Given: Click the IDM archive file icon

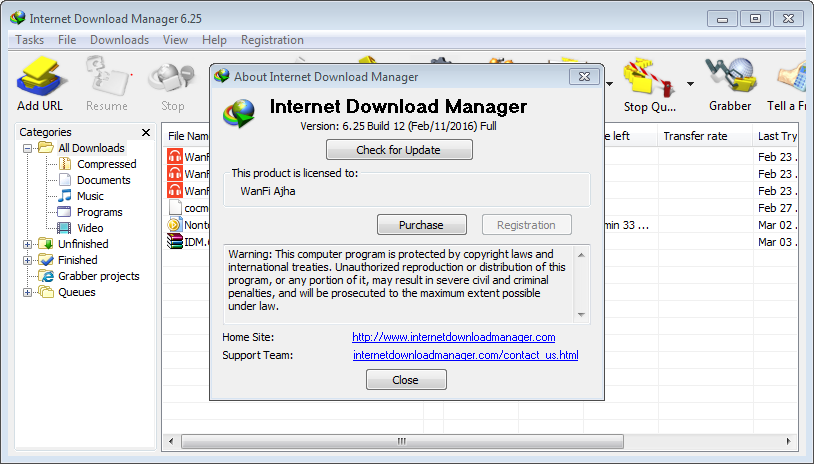Looking at the screenshot, I should pyautogui.click(x=175, y=241).
